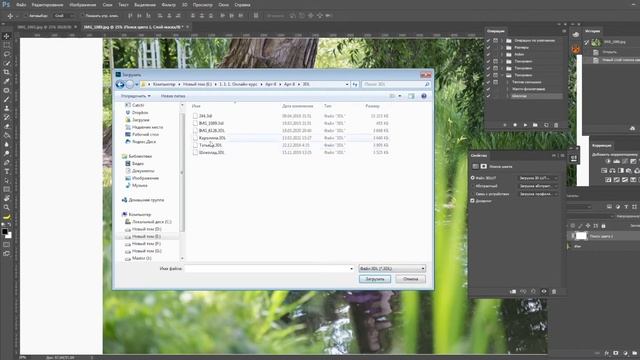Image resolution: width=640 pixels, height=360 pixels.
Task: Select the Zoom magnifier tool
Action: coord(7,207)
